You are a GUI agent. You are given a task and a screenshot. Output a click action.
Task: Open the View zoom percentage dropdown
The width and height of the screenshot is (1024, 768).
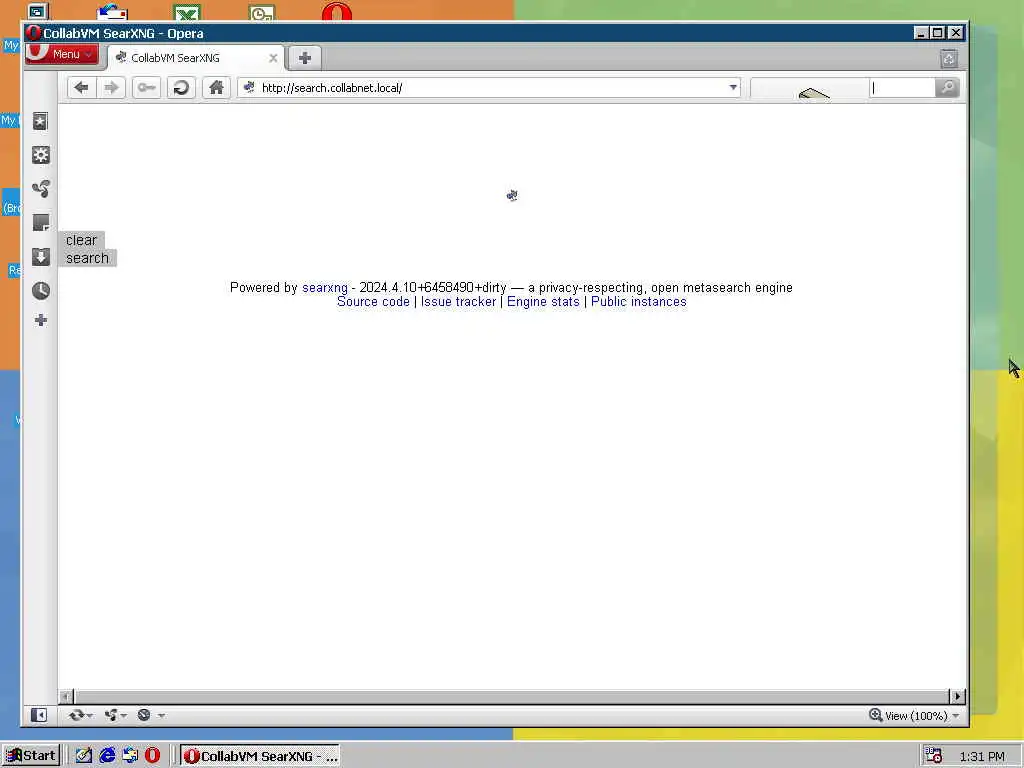pos(922,716)
